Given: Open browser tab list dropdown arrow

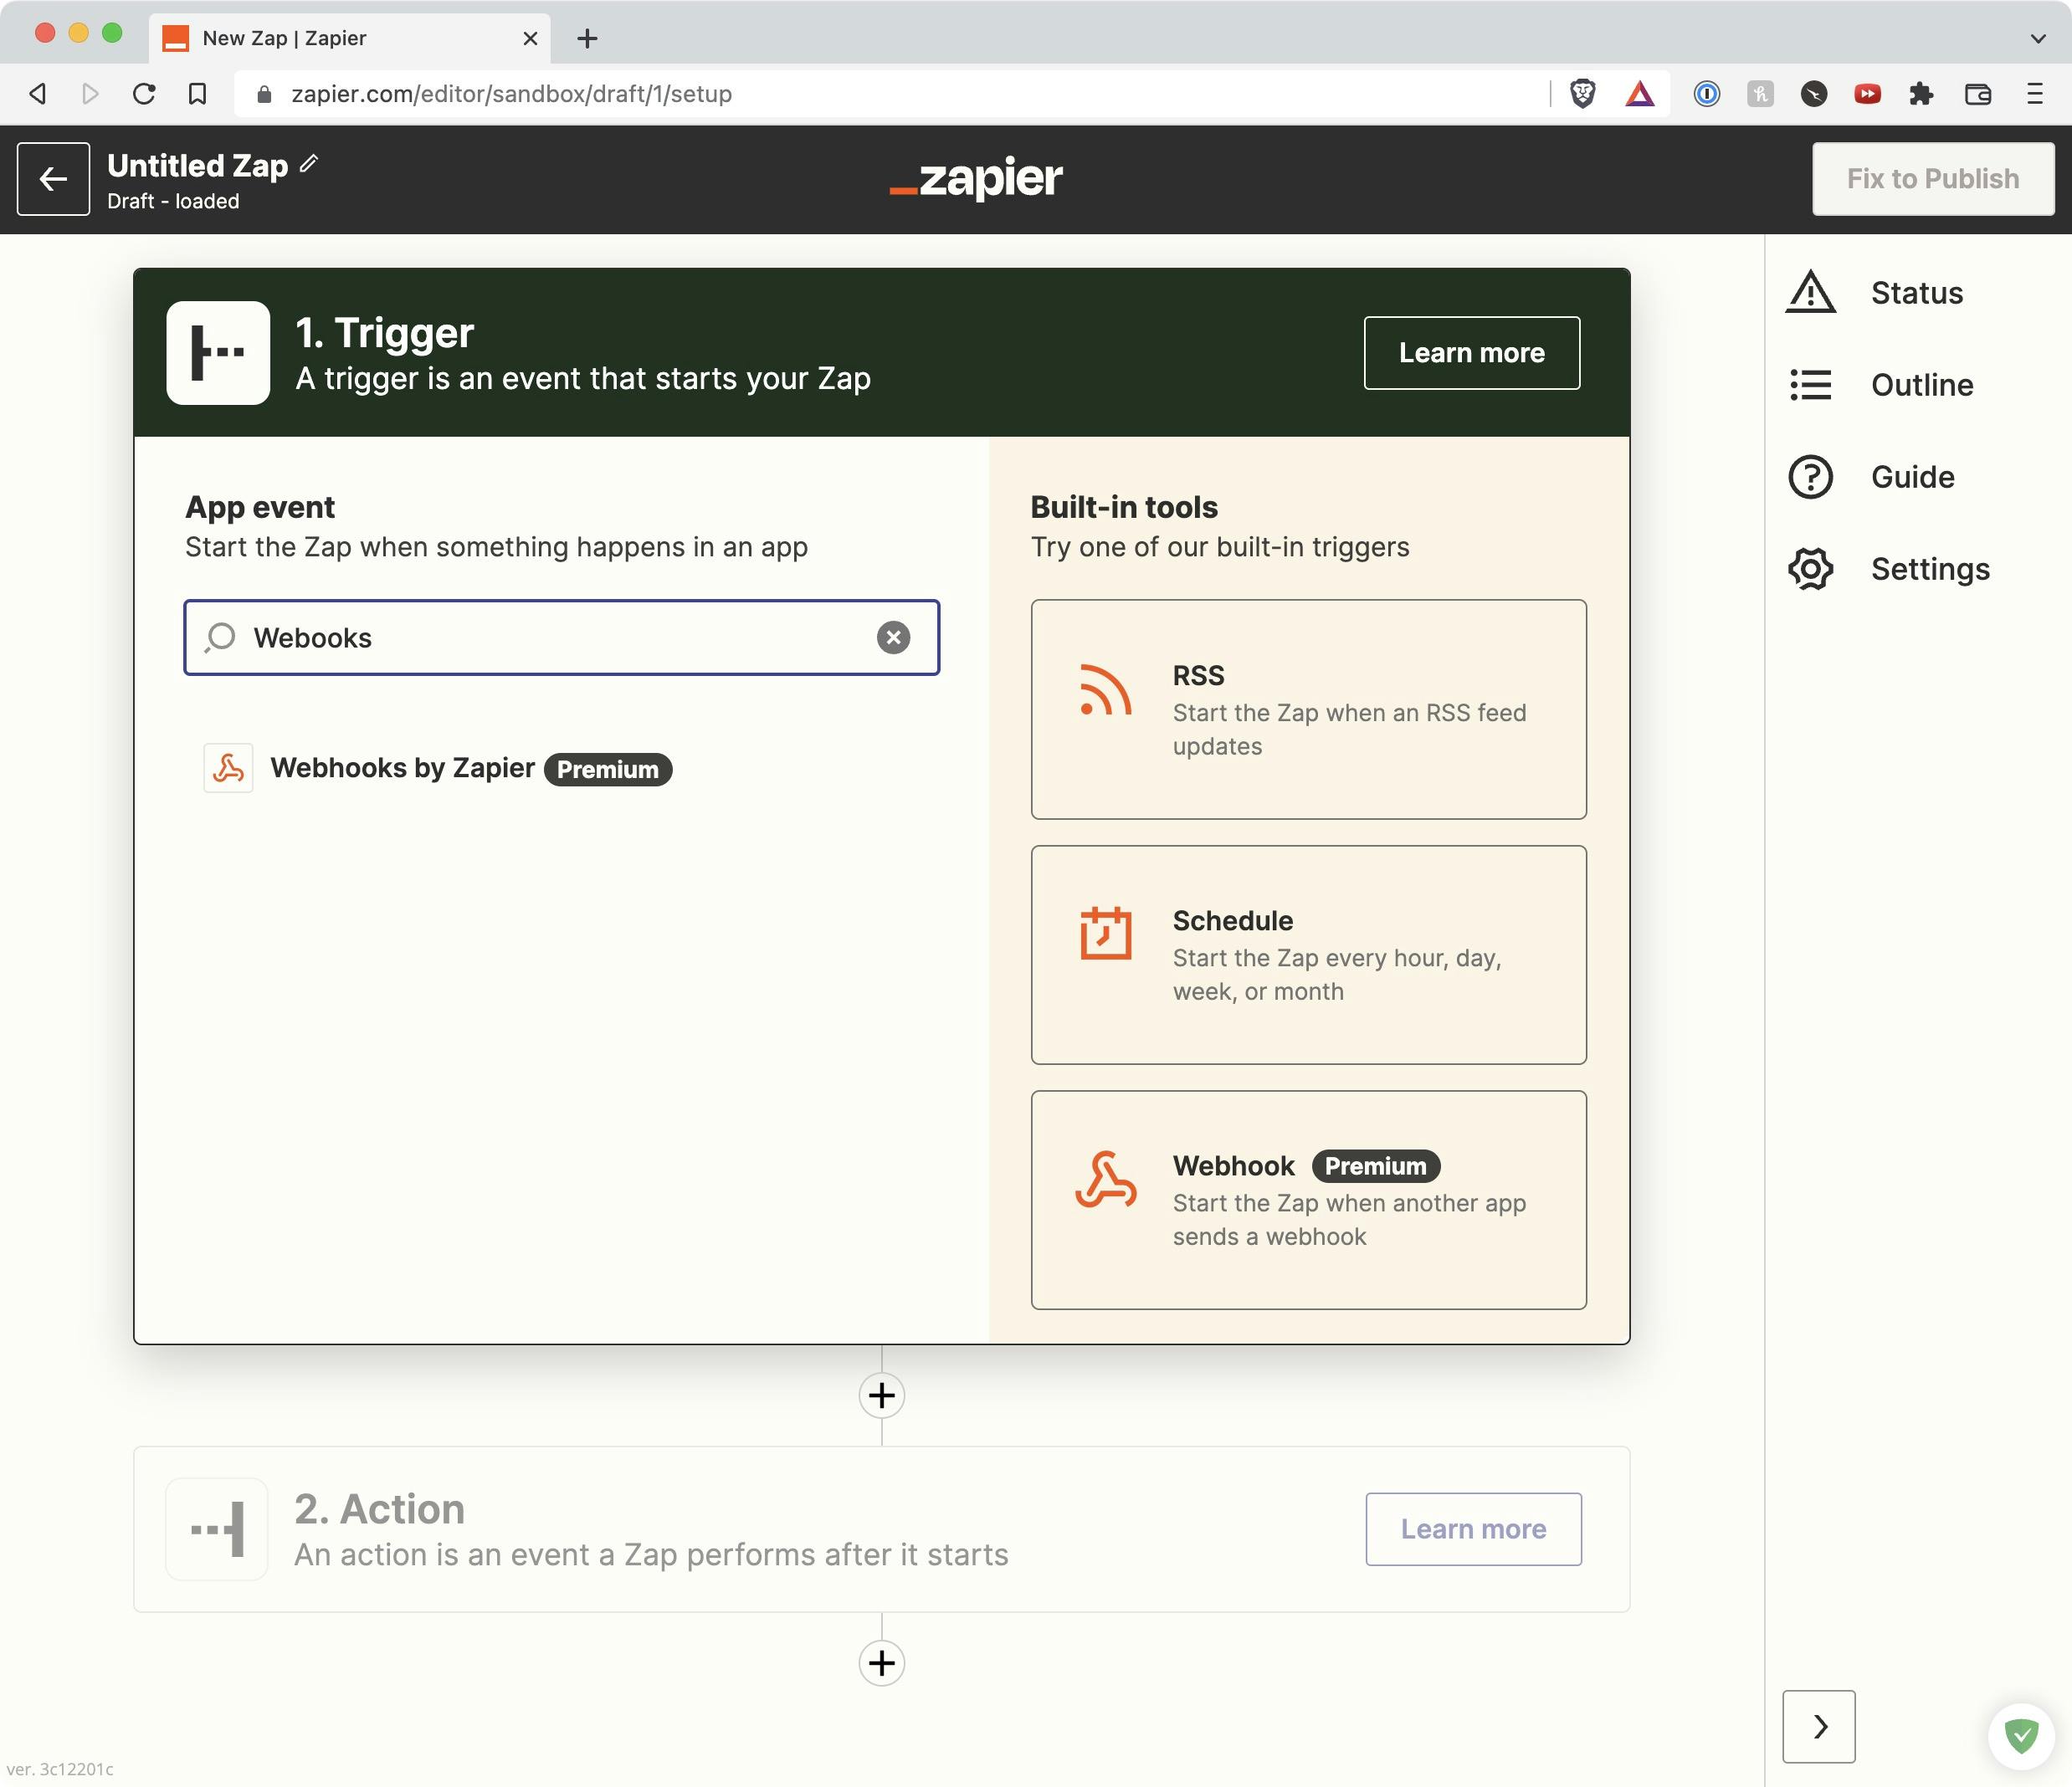Looking at the screenshot, I should pos(2037,38).
